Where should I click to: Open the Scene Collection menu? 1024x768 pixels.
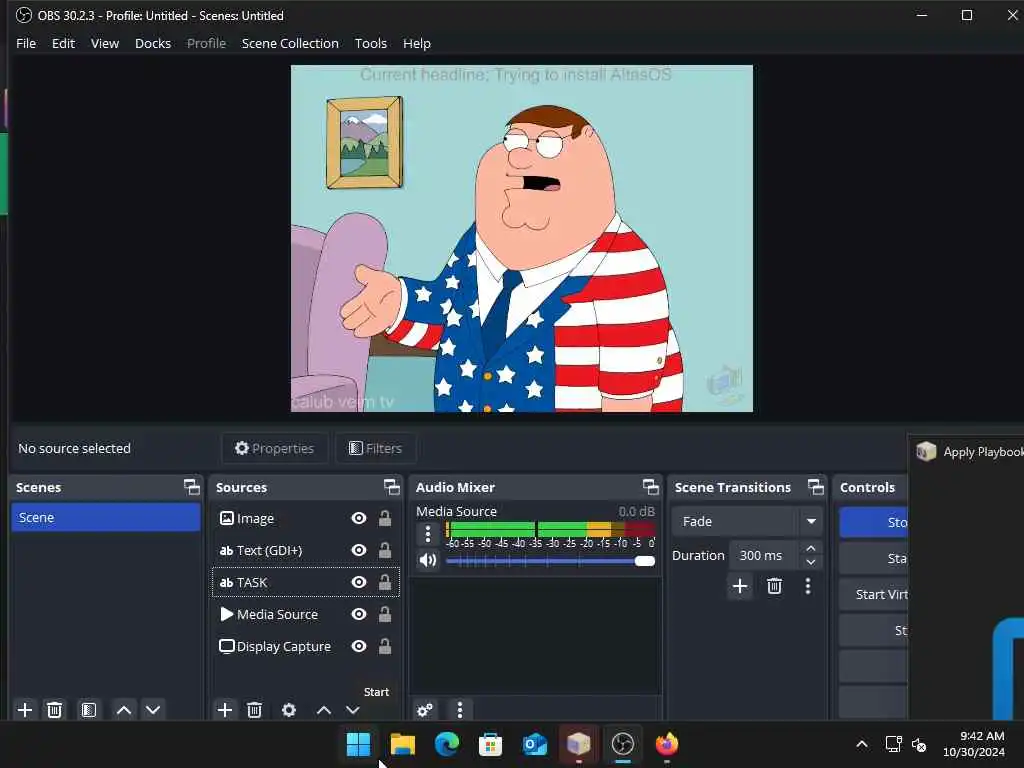pos(290,43)
